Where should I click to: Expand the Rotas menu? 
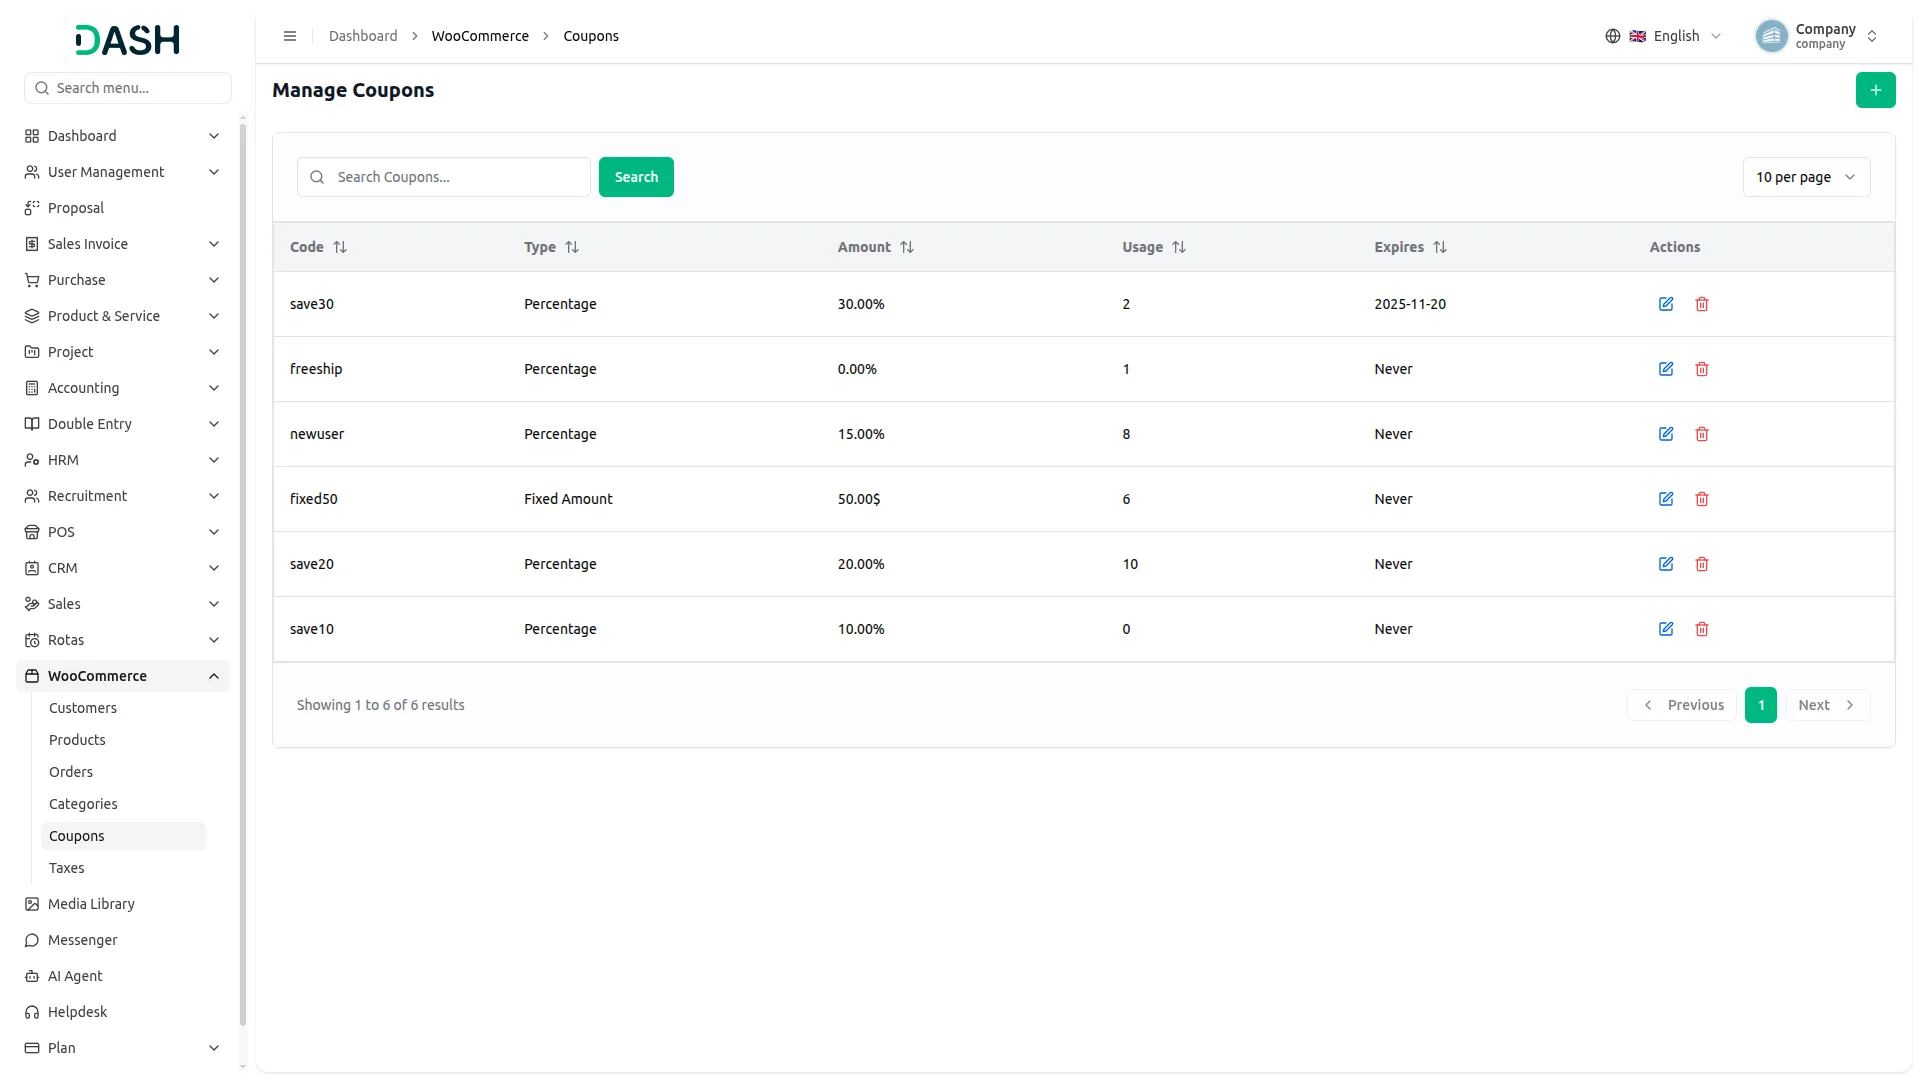pos(123,640)
